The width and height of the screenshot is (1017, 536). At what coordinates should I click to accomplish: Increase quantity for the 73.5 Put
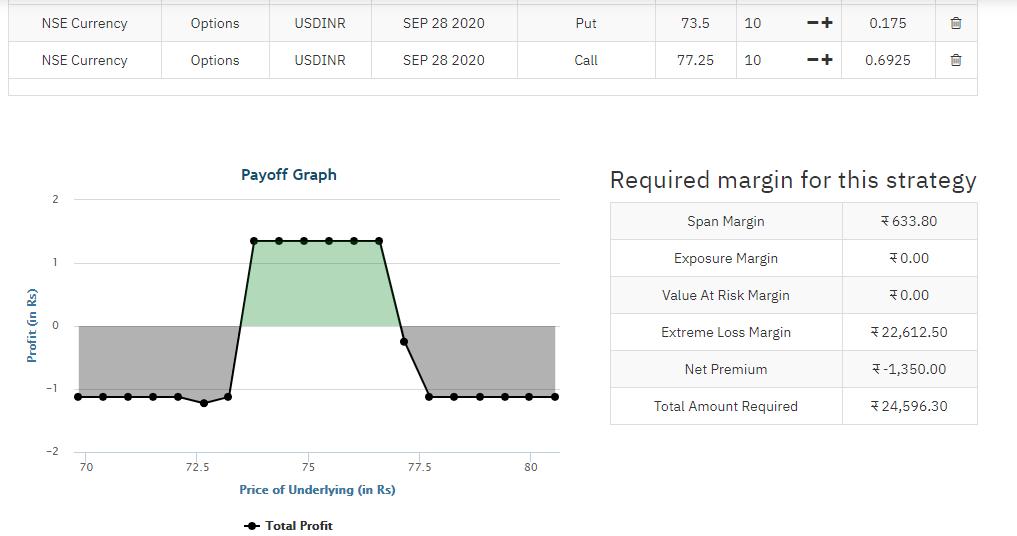point(827,23)
